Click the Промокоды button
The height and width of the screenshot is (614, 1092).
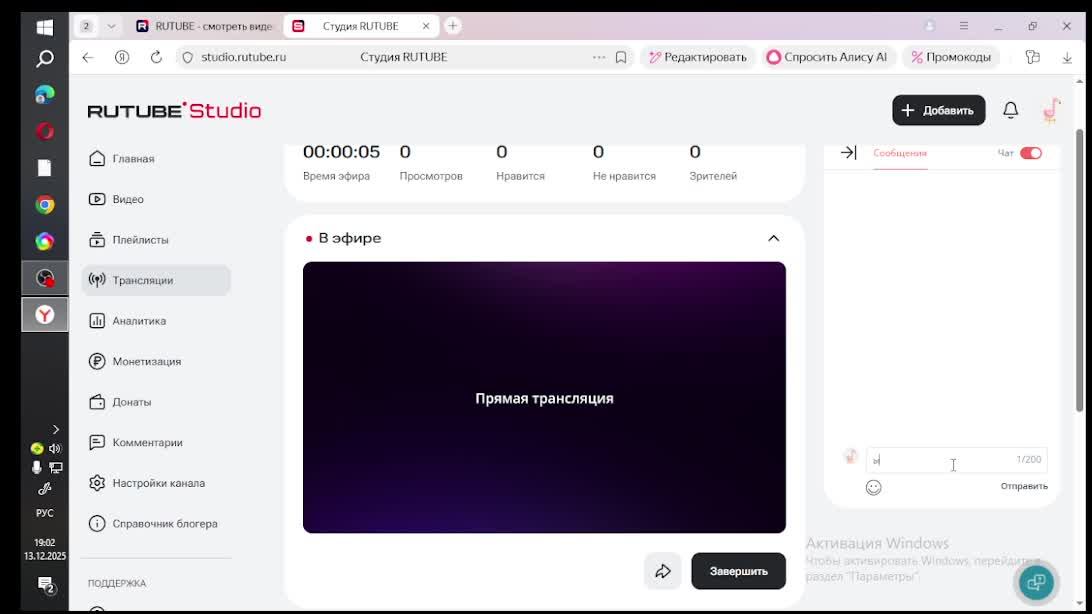(x=951, y=57)
